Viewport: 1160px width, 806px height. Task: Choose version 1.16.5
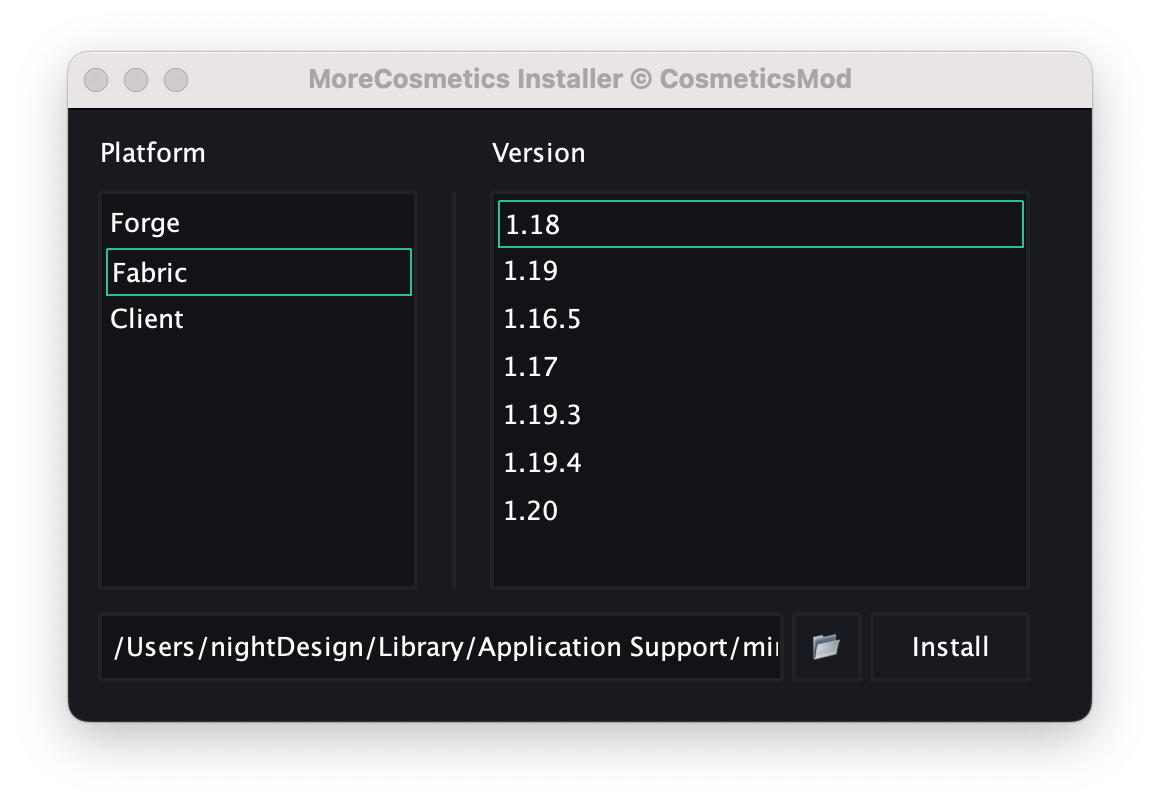[x=761, y=319]
